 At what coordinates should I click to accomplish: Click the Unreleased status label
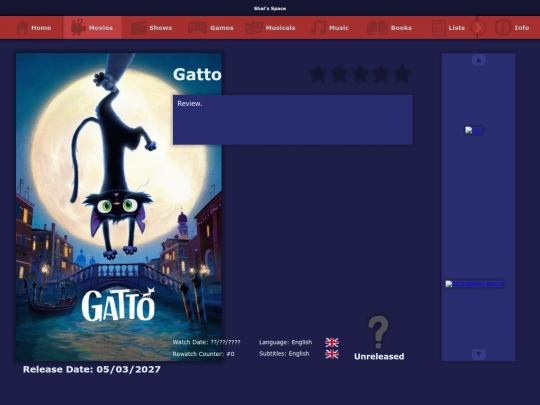(x=379, y=356)
